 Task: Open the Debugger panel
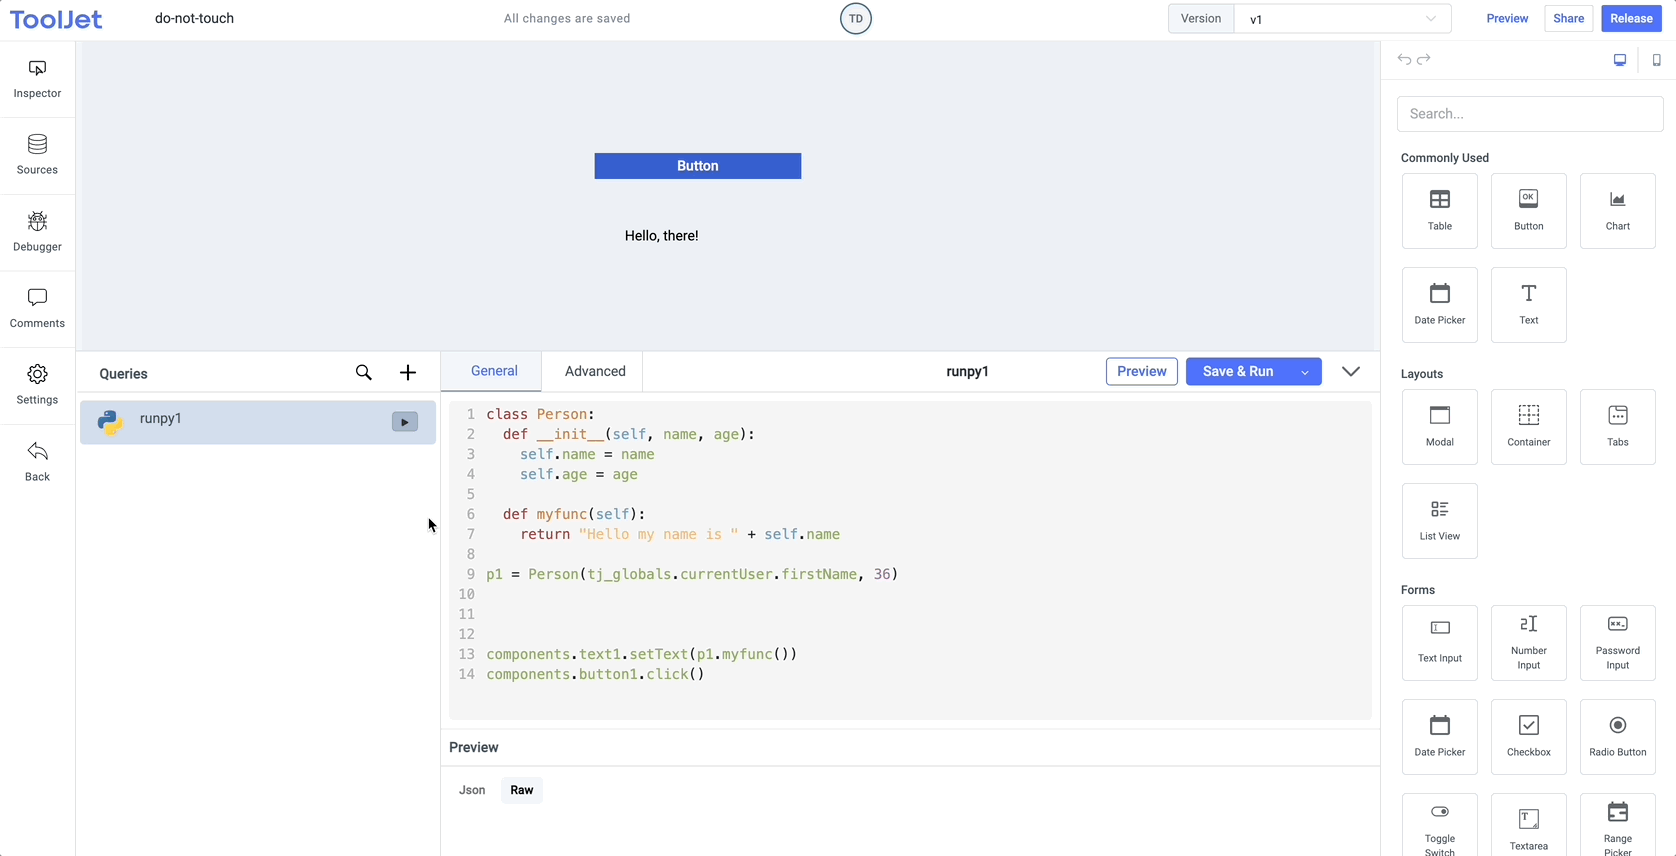click(x=37, y=232)
